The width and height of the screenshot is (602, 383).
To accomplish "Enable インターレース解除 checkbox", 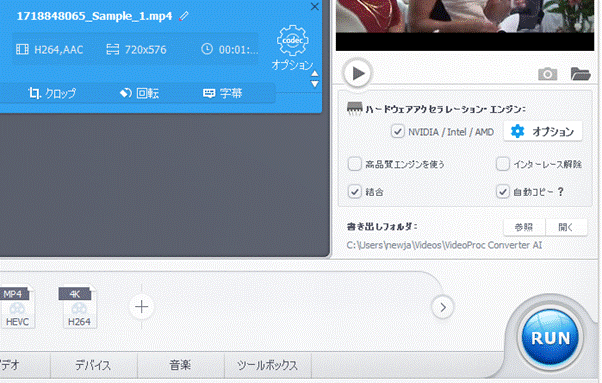I will pyautogui.click(x=503, y=164).
